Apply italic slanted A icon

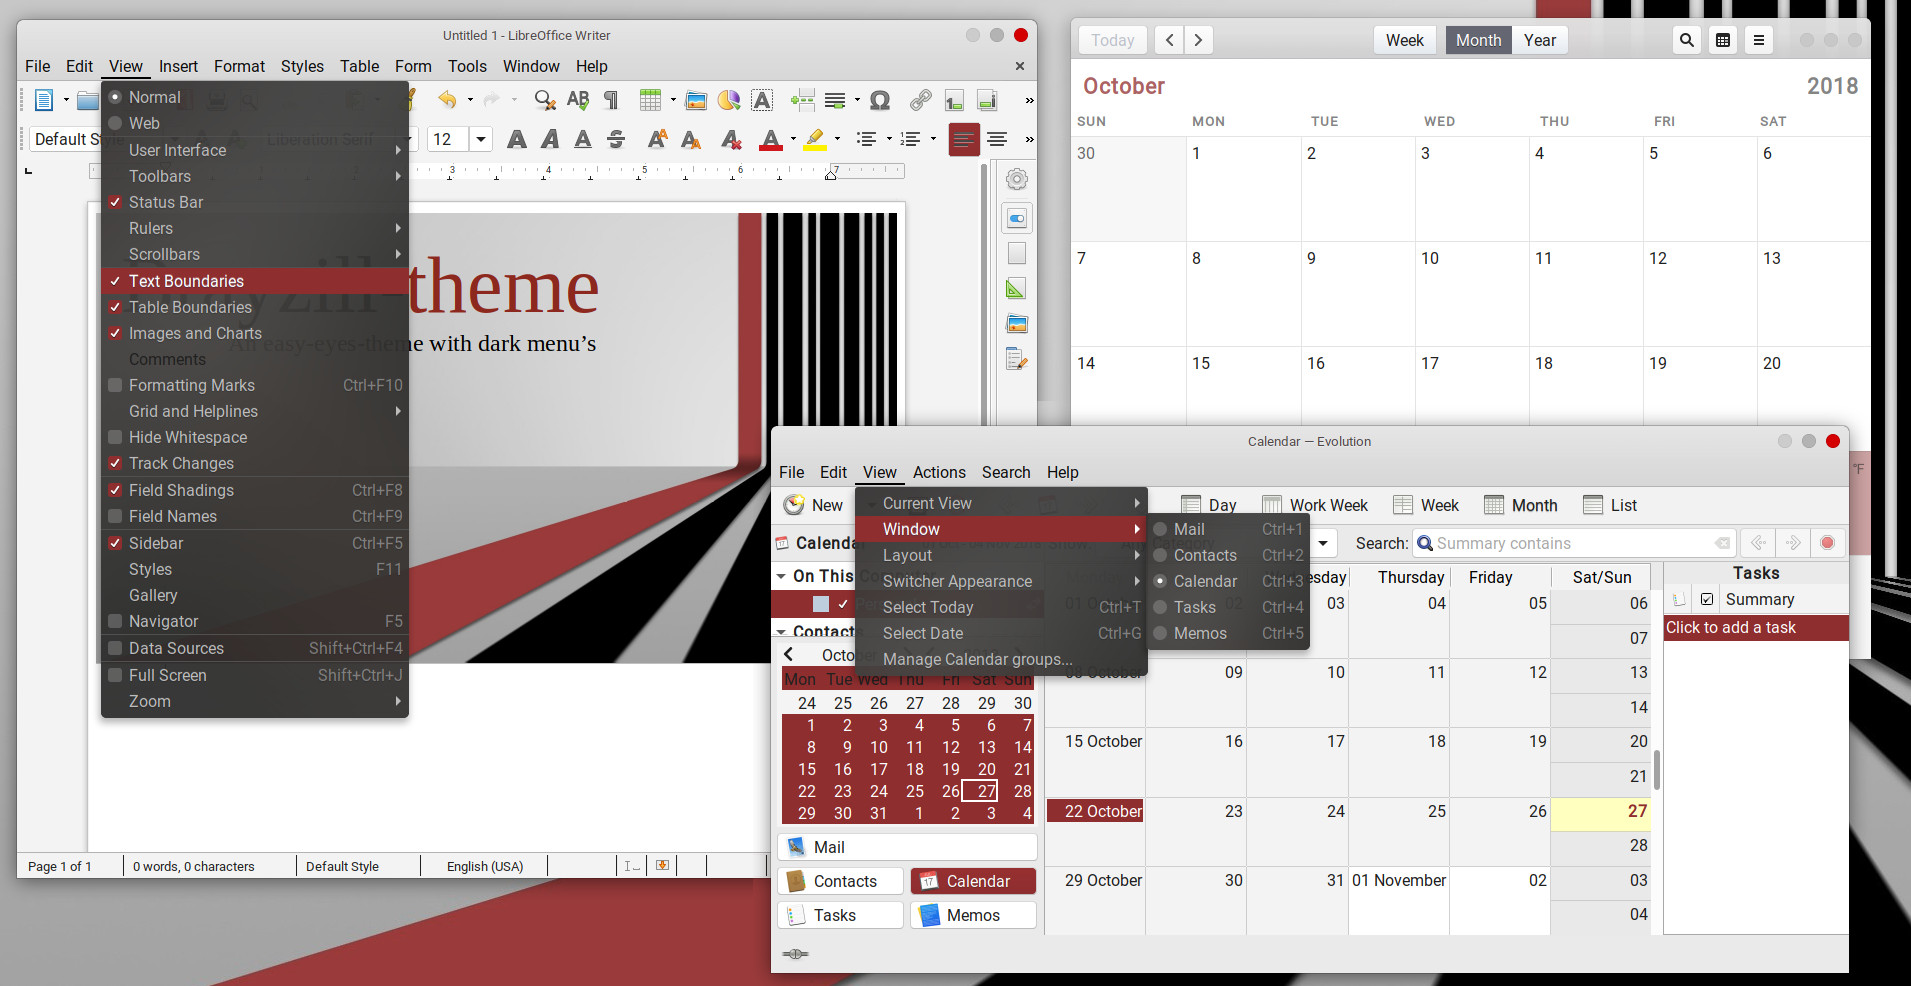pyautogui.click(x=550, y=139)
